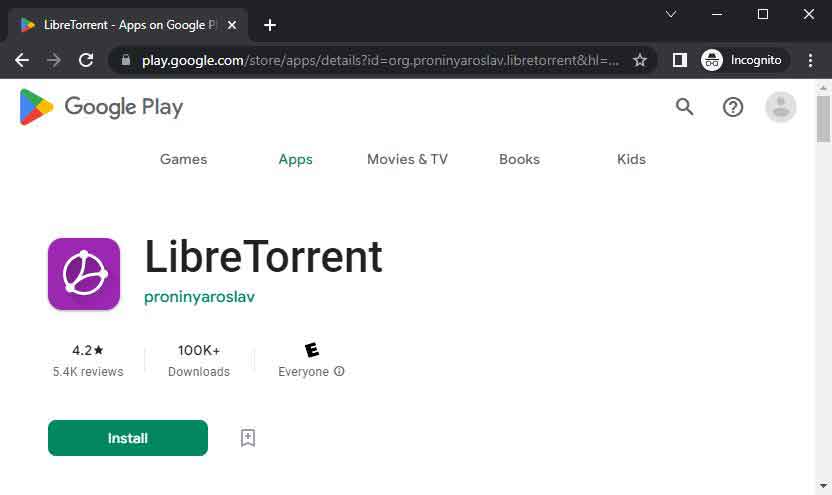
Task: Close the LibreTorrent browser tab
Action: tap(232, 25)
